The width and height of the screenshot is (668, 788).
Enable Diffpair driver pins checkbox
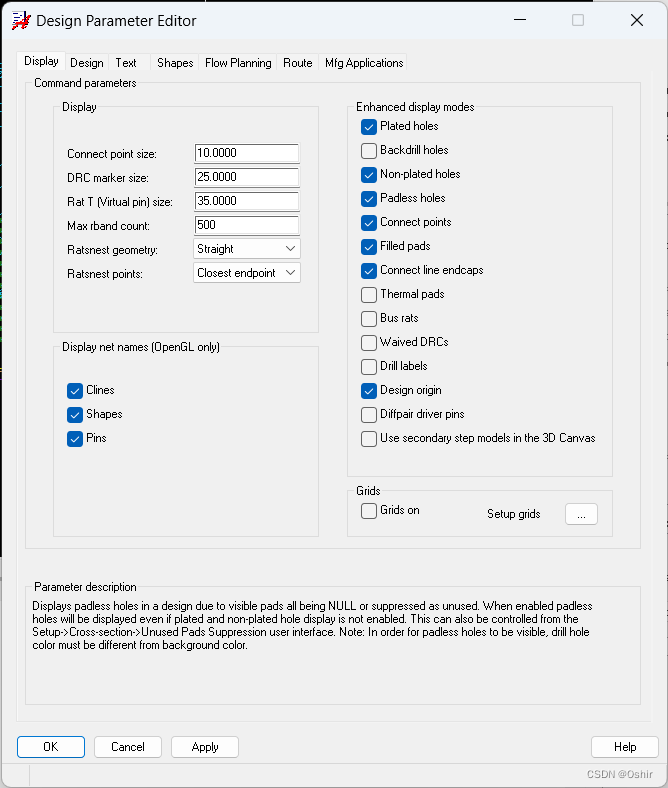coord(369,414)
